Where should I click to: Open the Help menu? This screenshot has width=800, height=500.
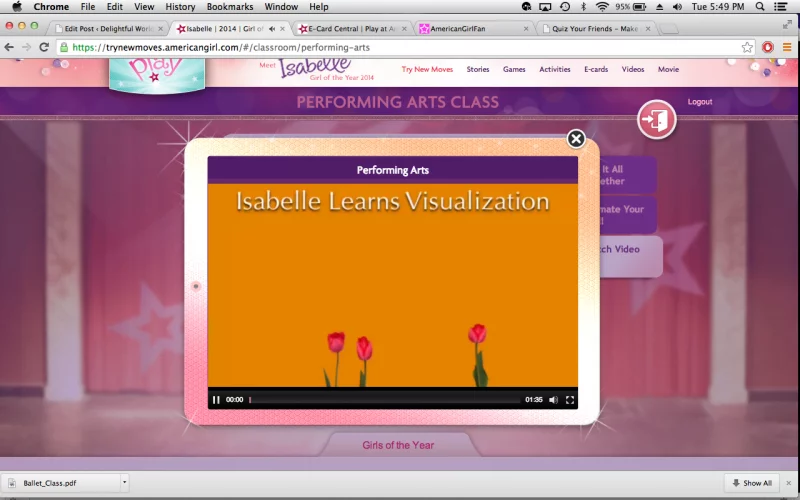[x=318, y=7]
